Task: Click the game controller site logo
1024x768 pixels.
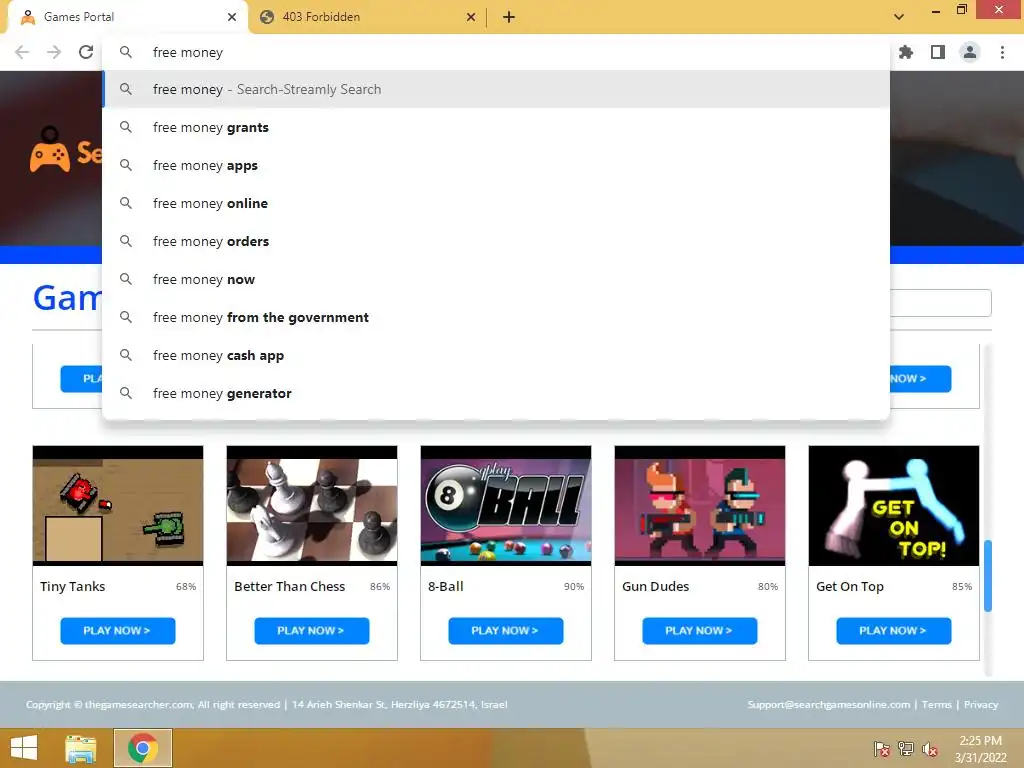Action: point(50,150)
